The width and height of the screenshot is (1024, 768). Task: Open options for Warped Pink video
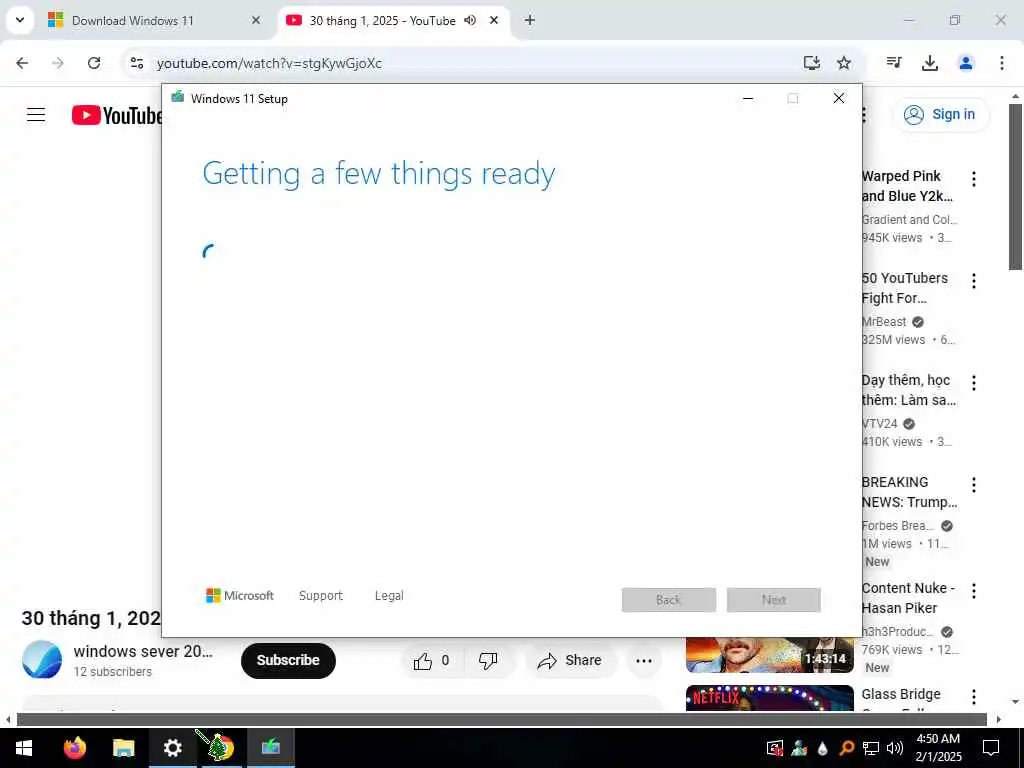click(x=974, y=179)
